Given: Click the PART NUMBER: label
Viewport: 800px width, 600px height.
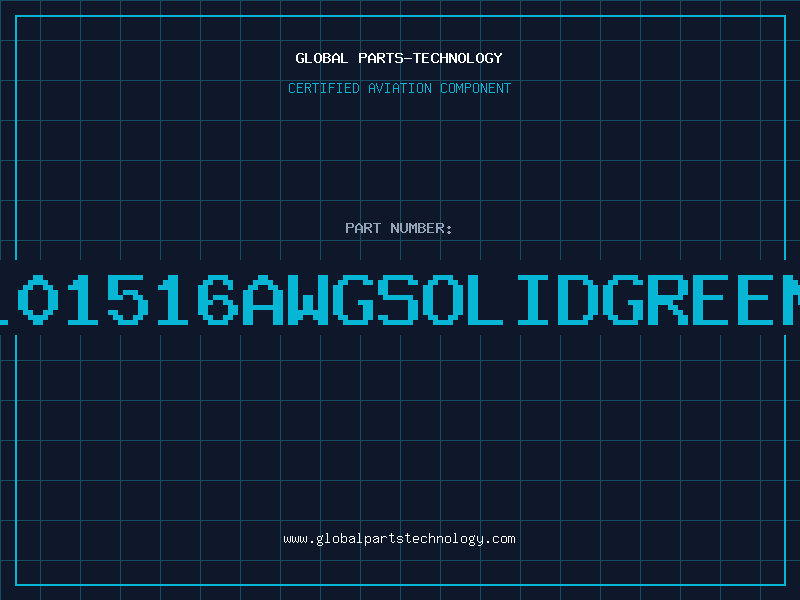Looking at the screenshot, I should pyautogui.click(x=399, y=229).
